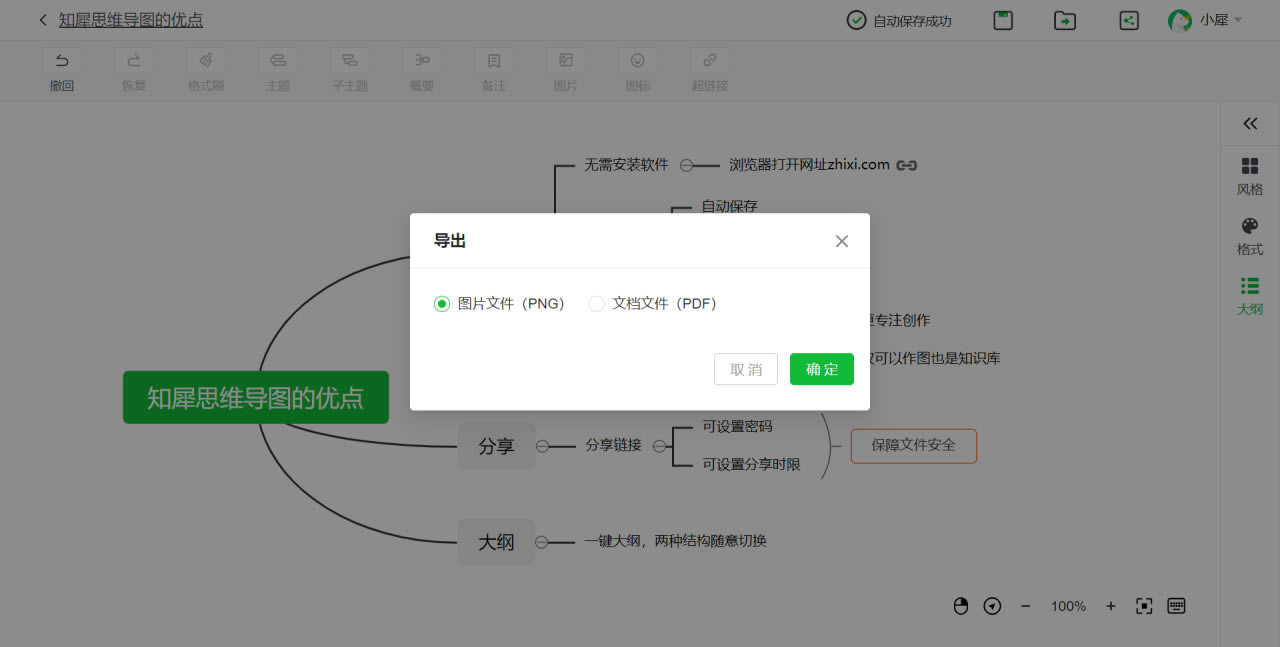This screenshot has height=647, width=1280.
Task: Add a topic with 主题 tool
Action: click(278, 70)
